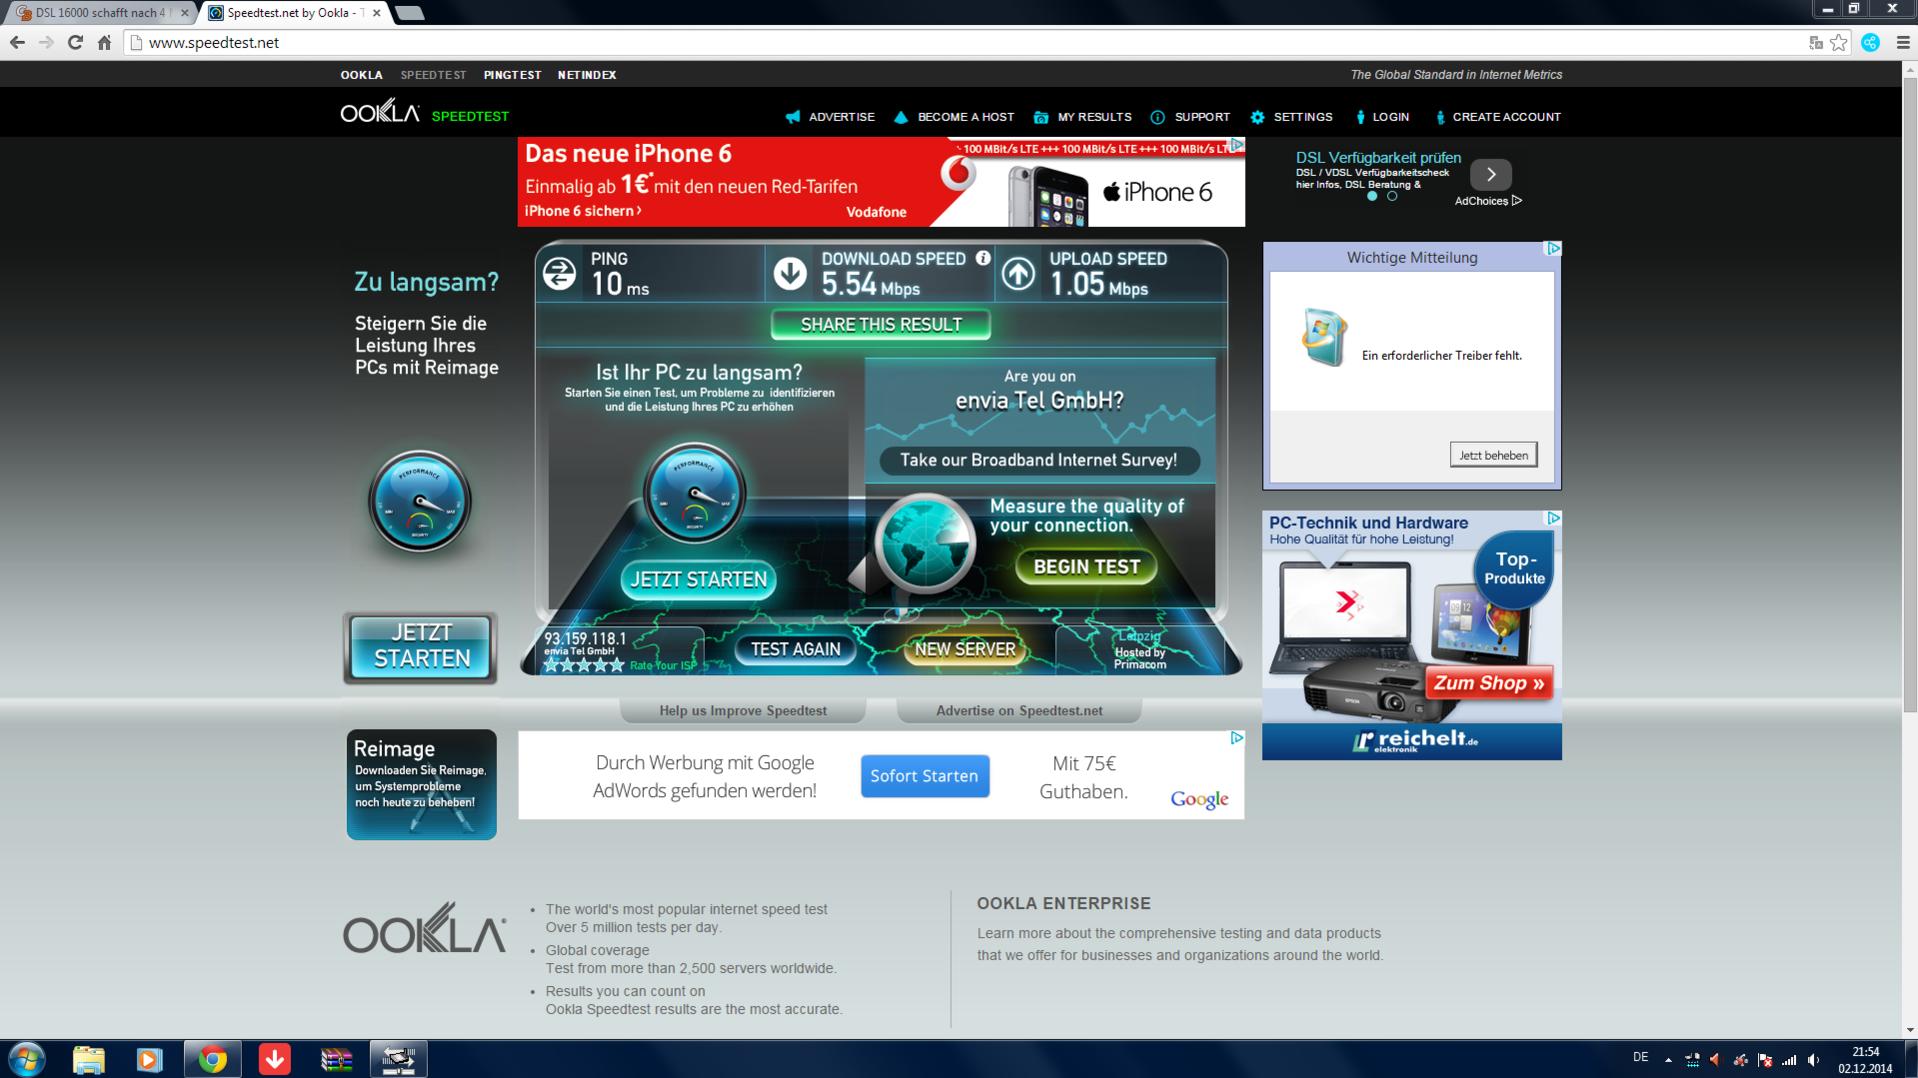
Task: Rate ISP using the five star icons
Action: [x=584, y=664]
